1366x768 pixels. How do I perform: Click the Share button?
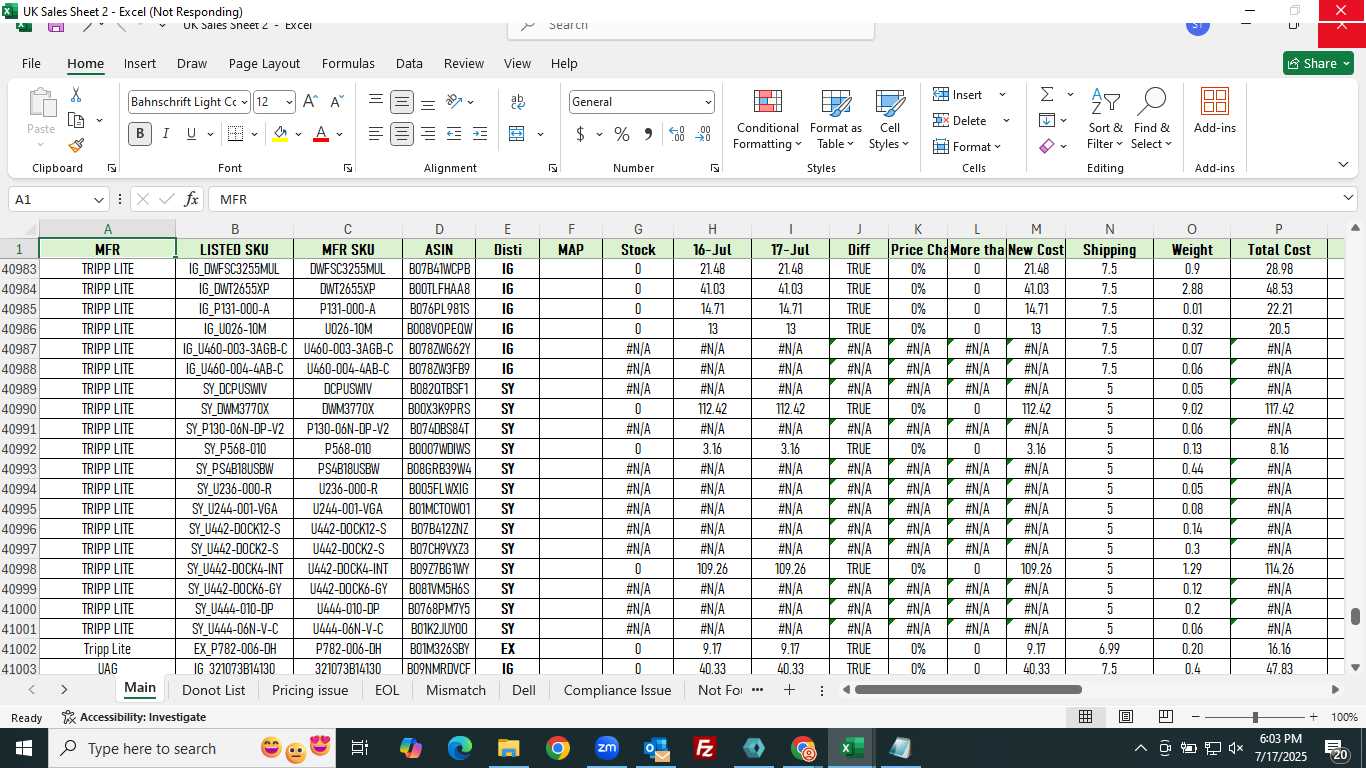click(1318, 63)
